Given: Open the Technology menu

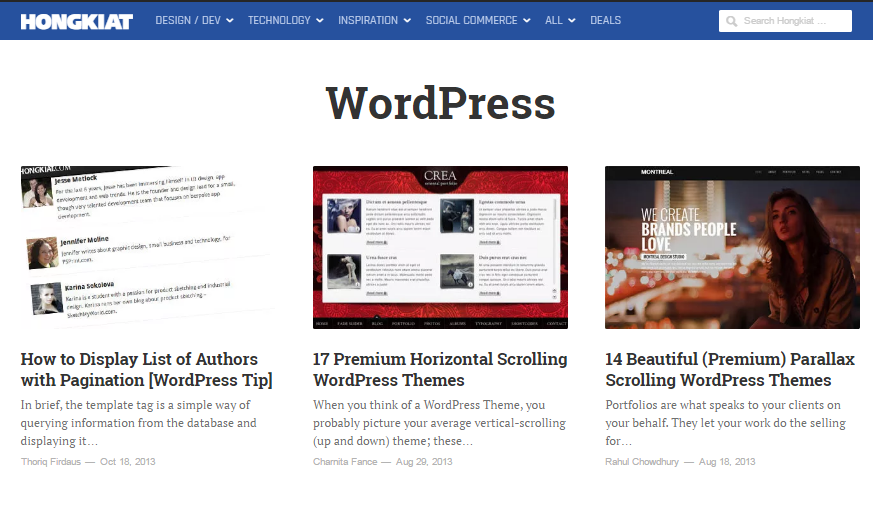Looking at the screenshot, I should [286, 20].
